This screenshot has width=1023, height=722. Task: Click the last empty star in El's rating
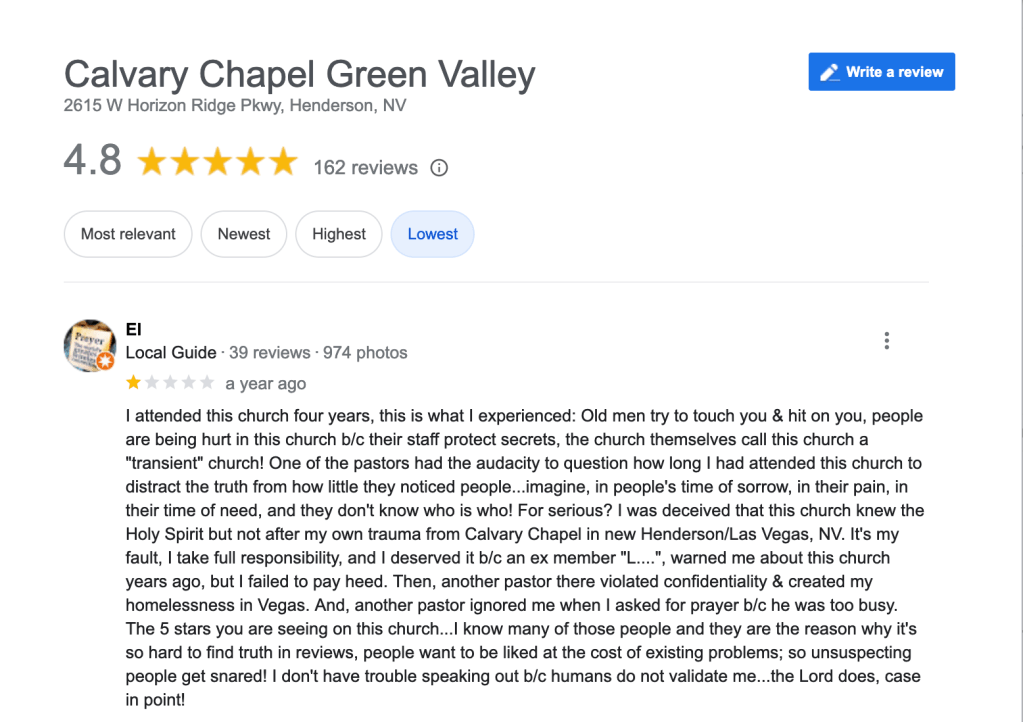(x=207, y=383)
